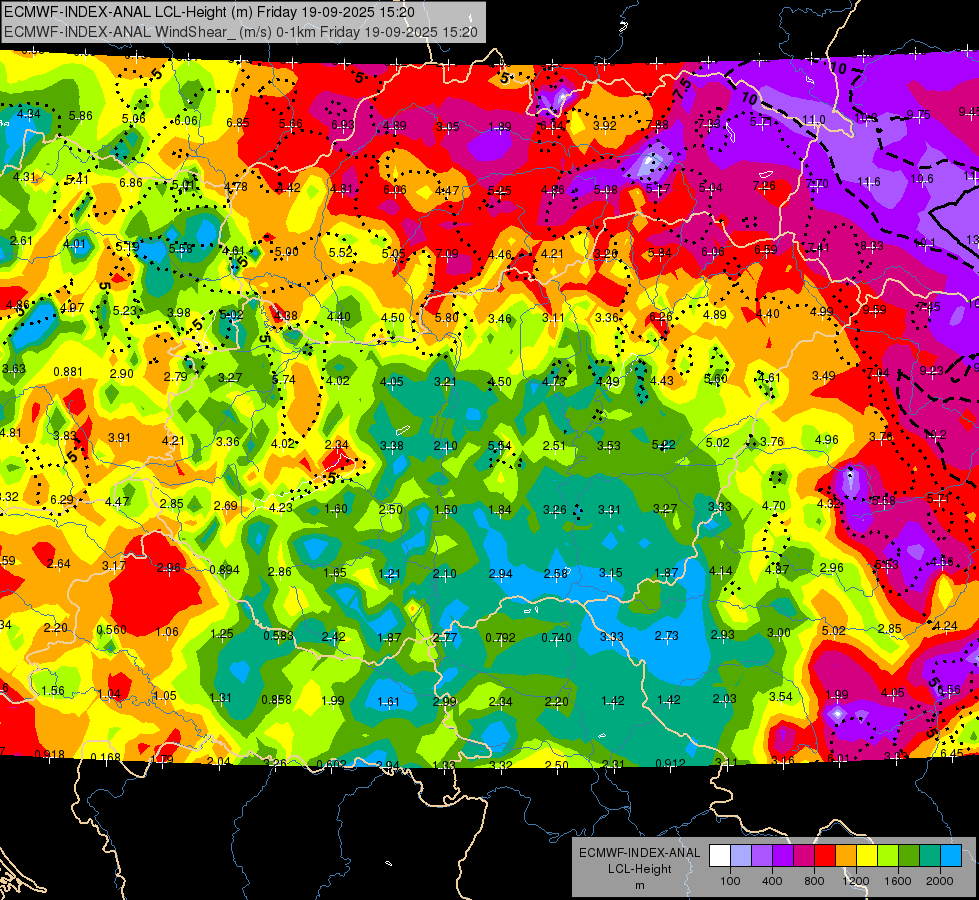This screenshot has width=979, height=900.
Task: Click the grid value 5.74
Action: (284, 380)
